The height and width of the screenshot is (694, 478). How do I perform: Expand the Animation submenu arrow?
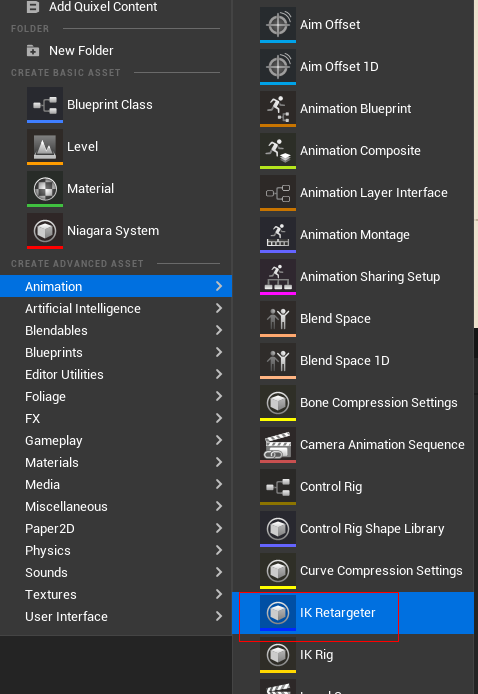[x=219, y=286]
